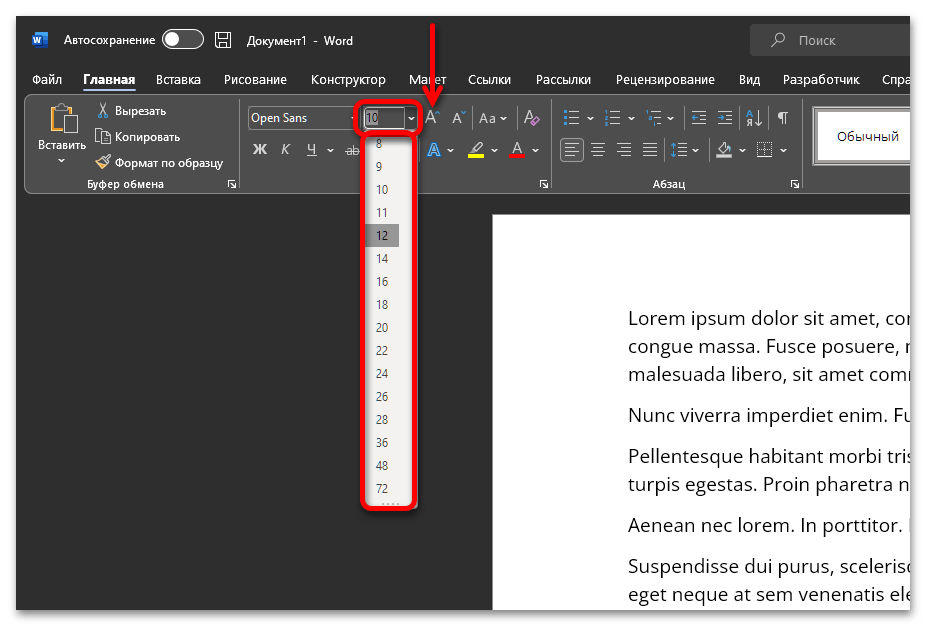Click the Increase Font Size icon
This screenshot has height=626, width=926.
[x=433, y=118]
